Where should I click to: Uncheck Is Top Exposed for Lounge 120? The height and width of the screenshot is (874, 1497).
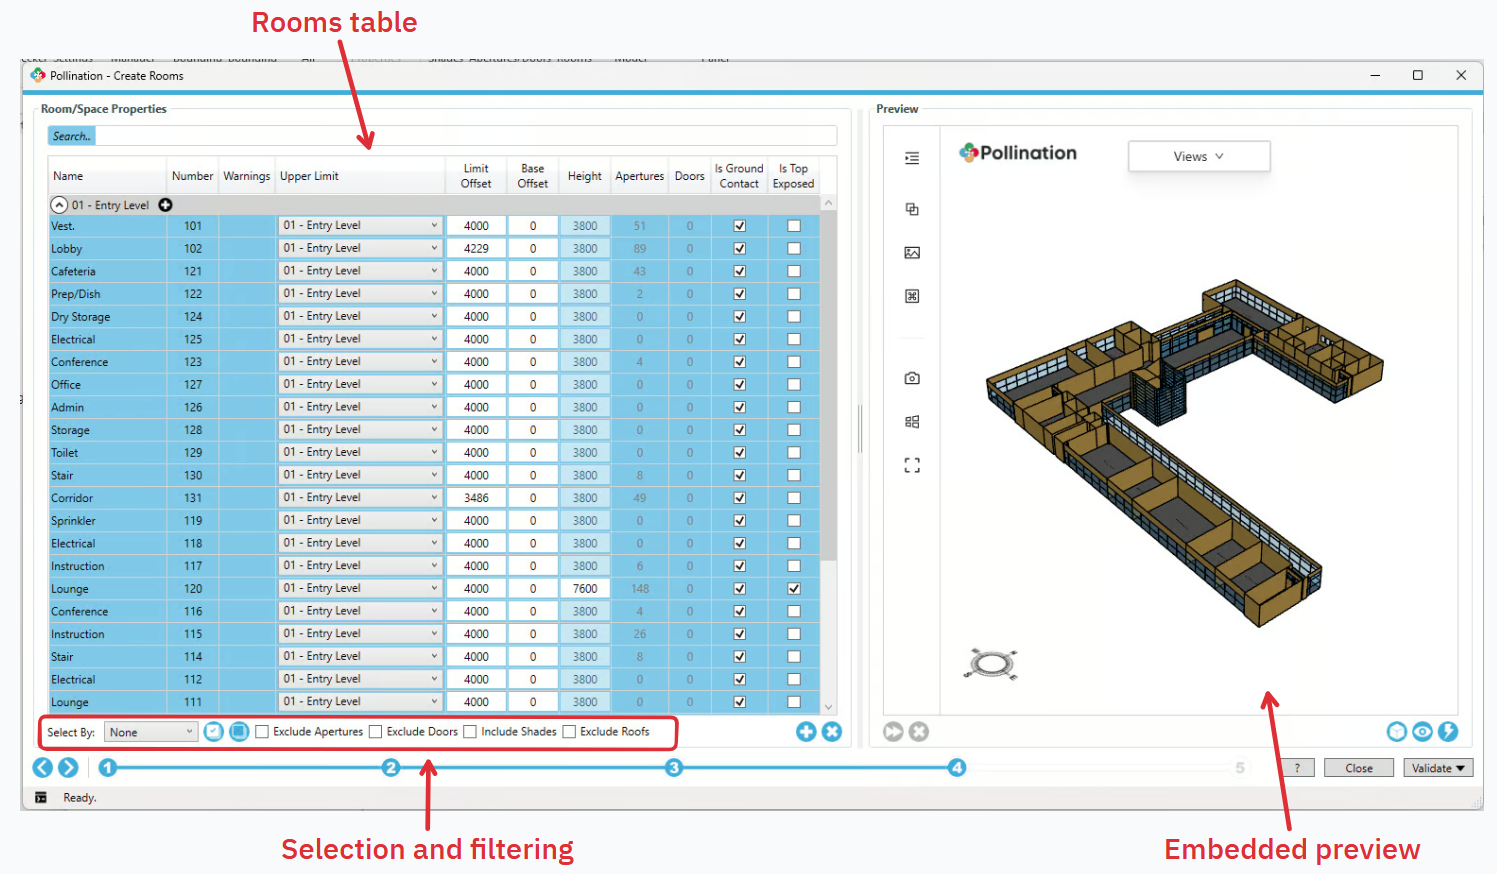tap(794, 589)
